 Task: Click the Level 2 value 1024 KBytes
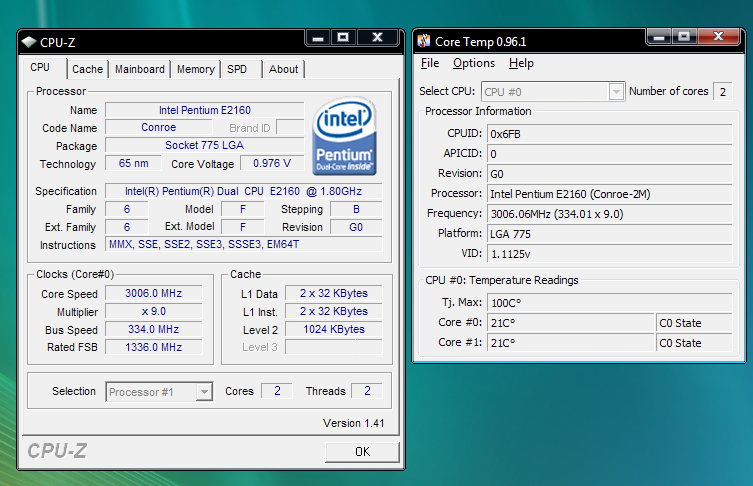pyautogui.click(x=334, y=329)
